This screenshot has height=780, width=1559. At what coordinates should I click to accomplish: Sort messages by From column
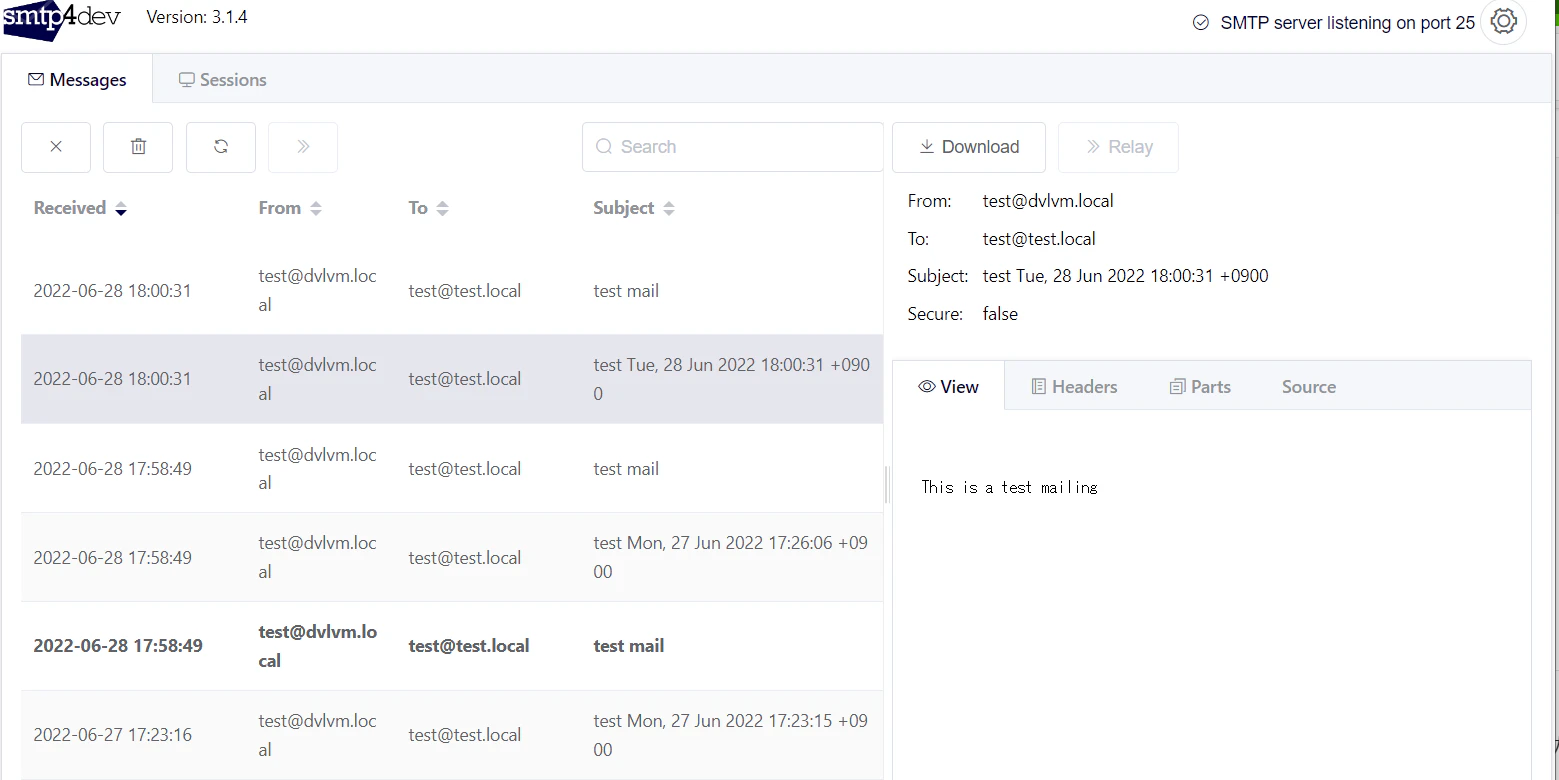[290, 208]
